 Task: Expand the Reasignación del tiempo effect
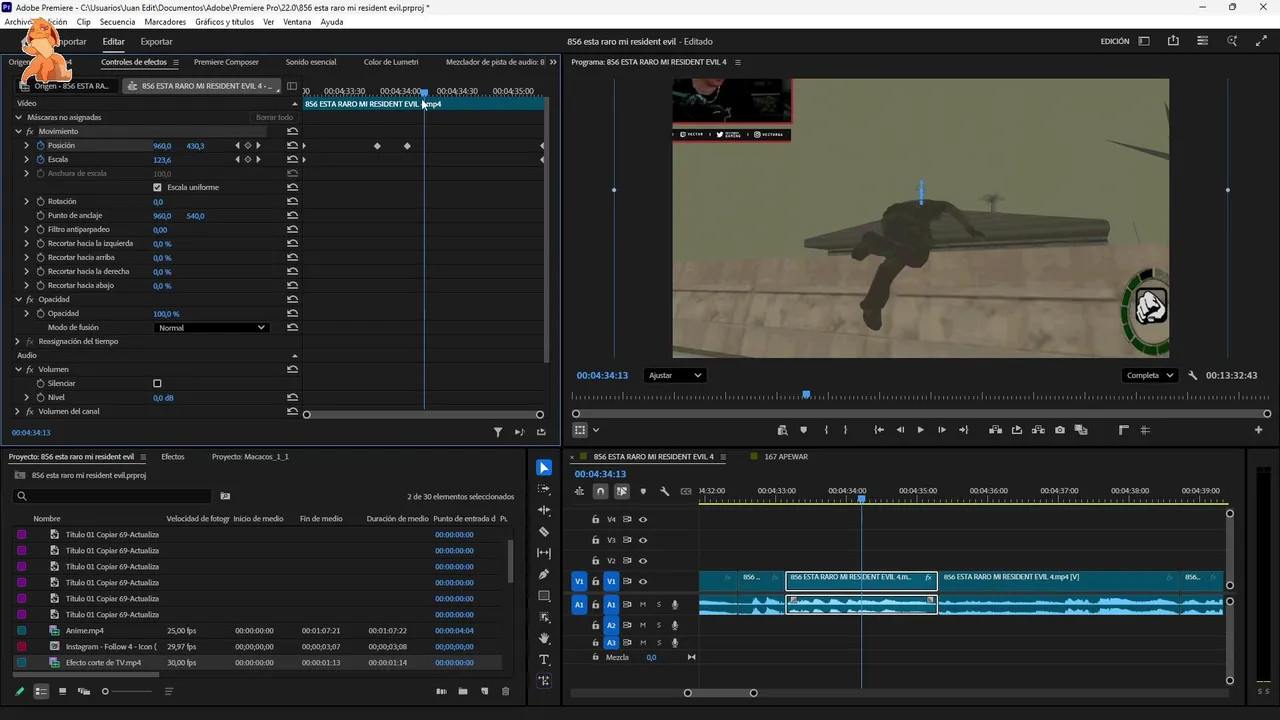pyautogui.click(x=18, y=342)
